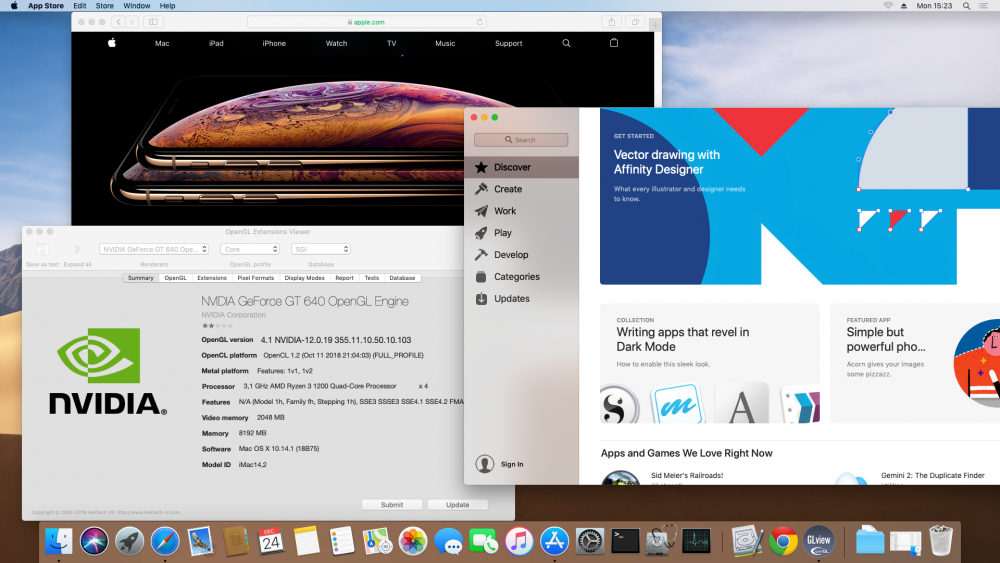Viewport: 1000px width, 563px height.
Task: Click the Apple logo on apple.com page
Action: [112, 43]
